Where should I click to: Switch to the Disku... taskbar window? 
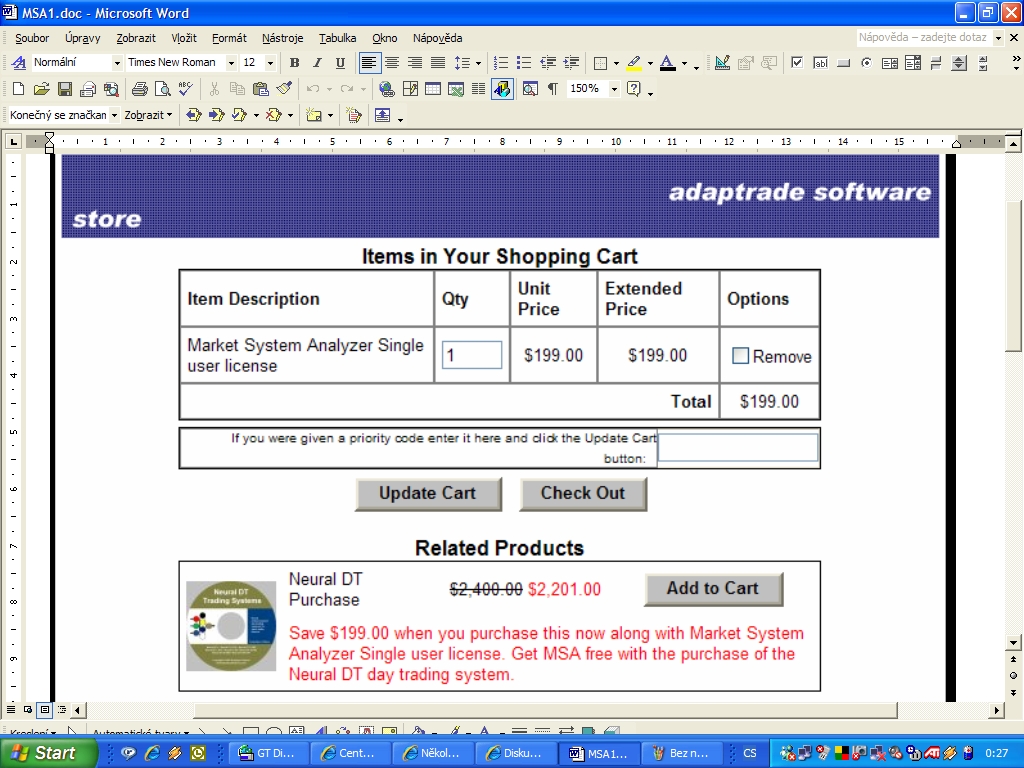[x=515, y=753]
